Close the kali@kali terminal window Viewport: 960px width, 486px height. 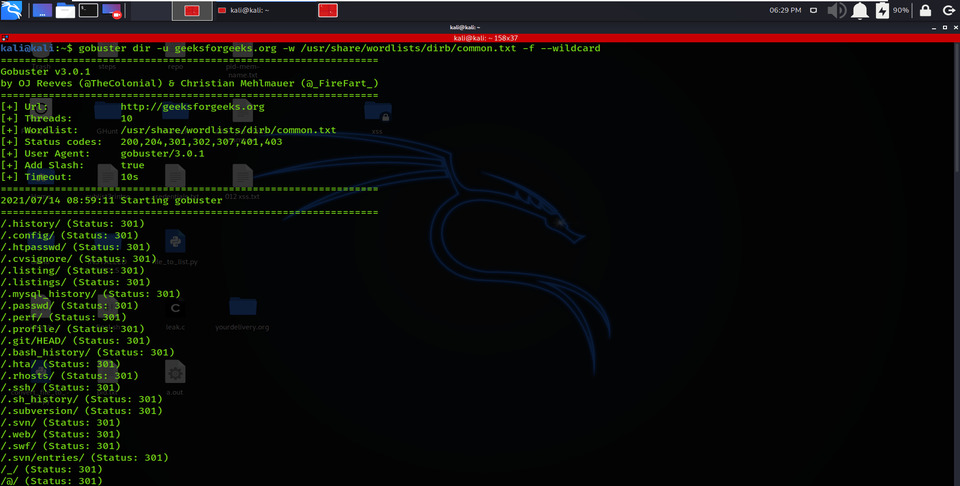954,28
